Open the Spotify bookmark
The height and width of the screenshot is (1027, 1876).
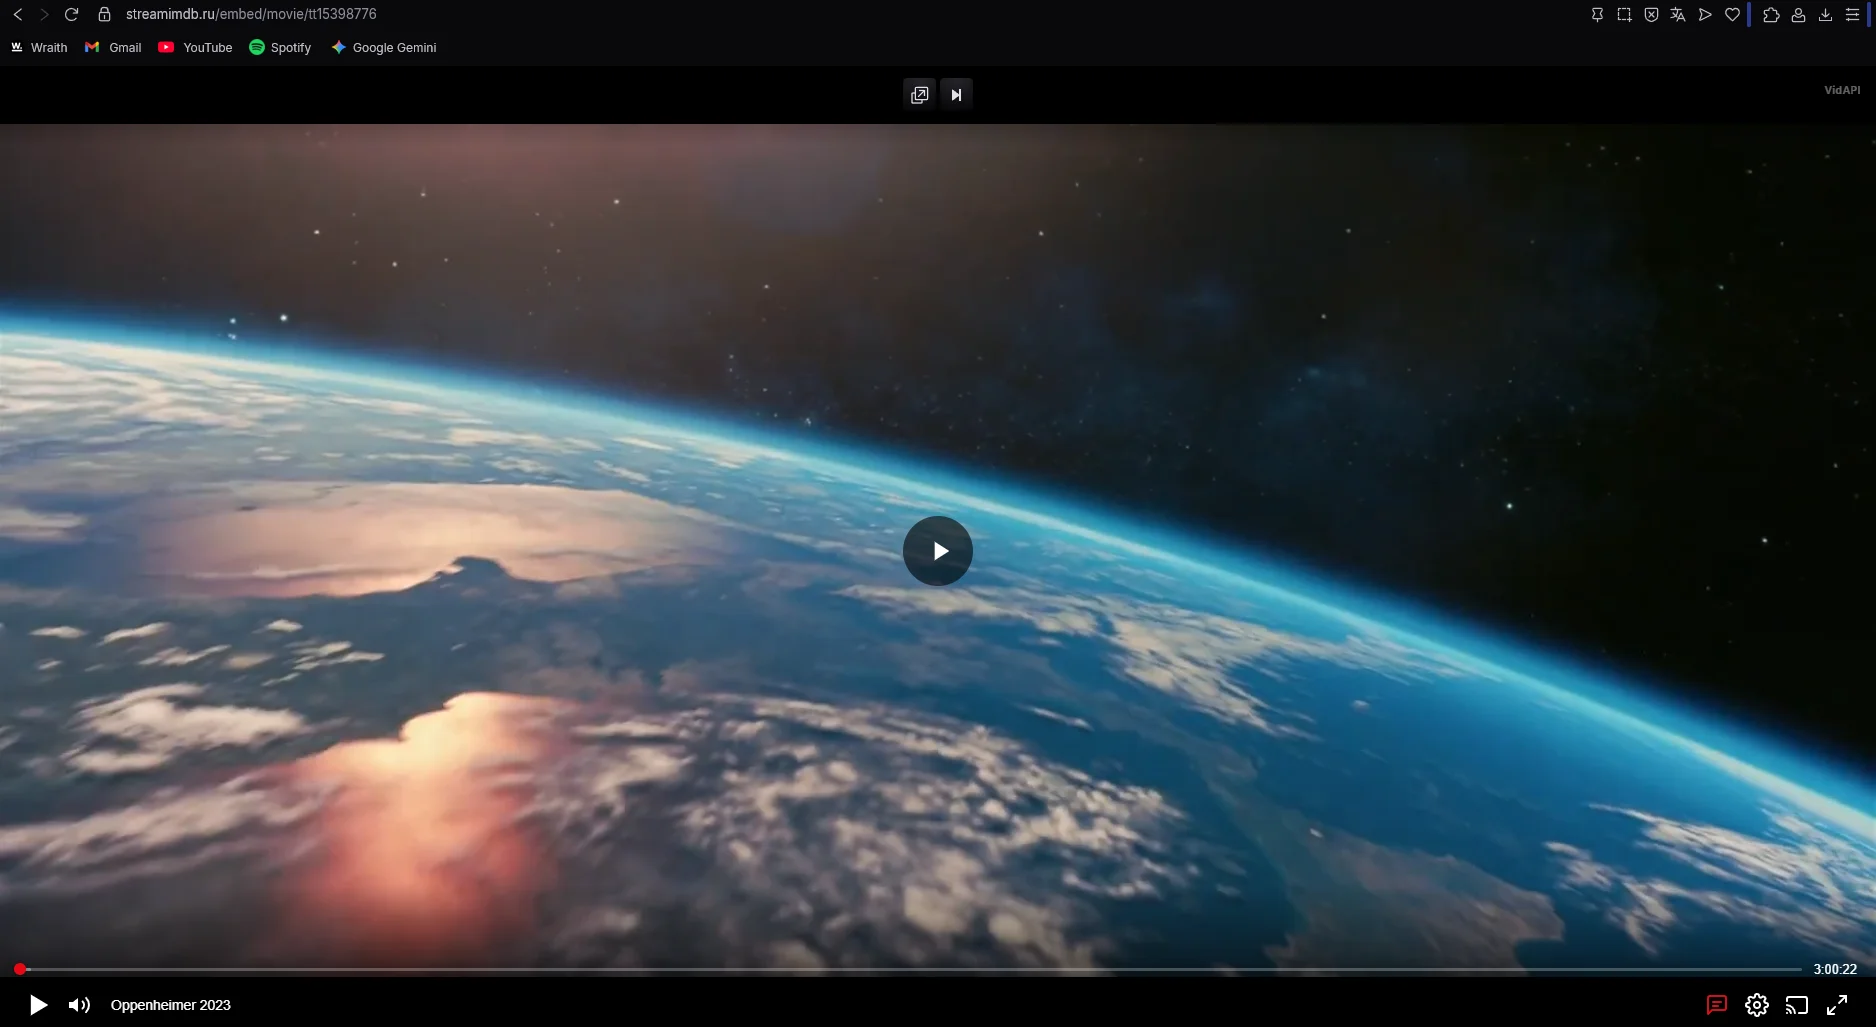point(280,48)
